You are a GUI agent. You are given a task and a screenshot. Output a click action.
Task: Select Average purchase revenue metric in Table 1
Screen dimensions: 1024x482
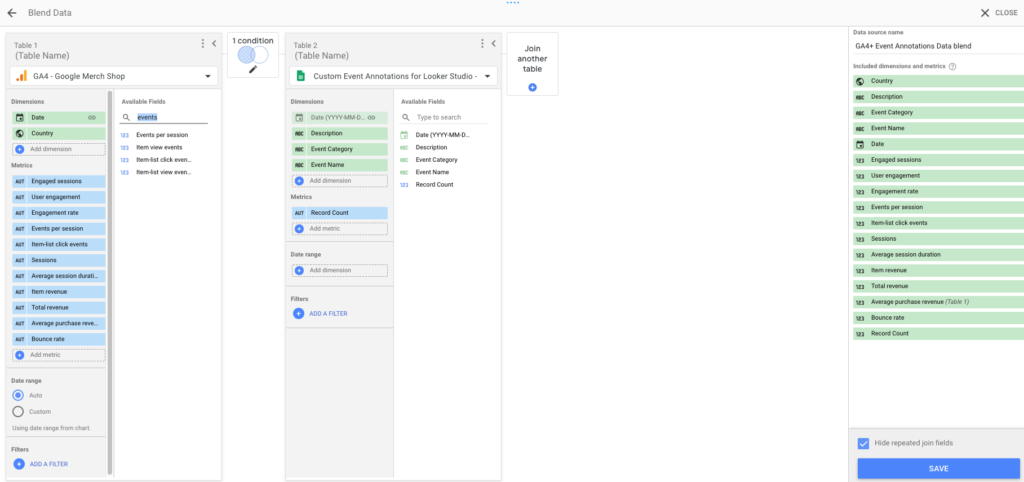tap(58, 323)
